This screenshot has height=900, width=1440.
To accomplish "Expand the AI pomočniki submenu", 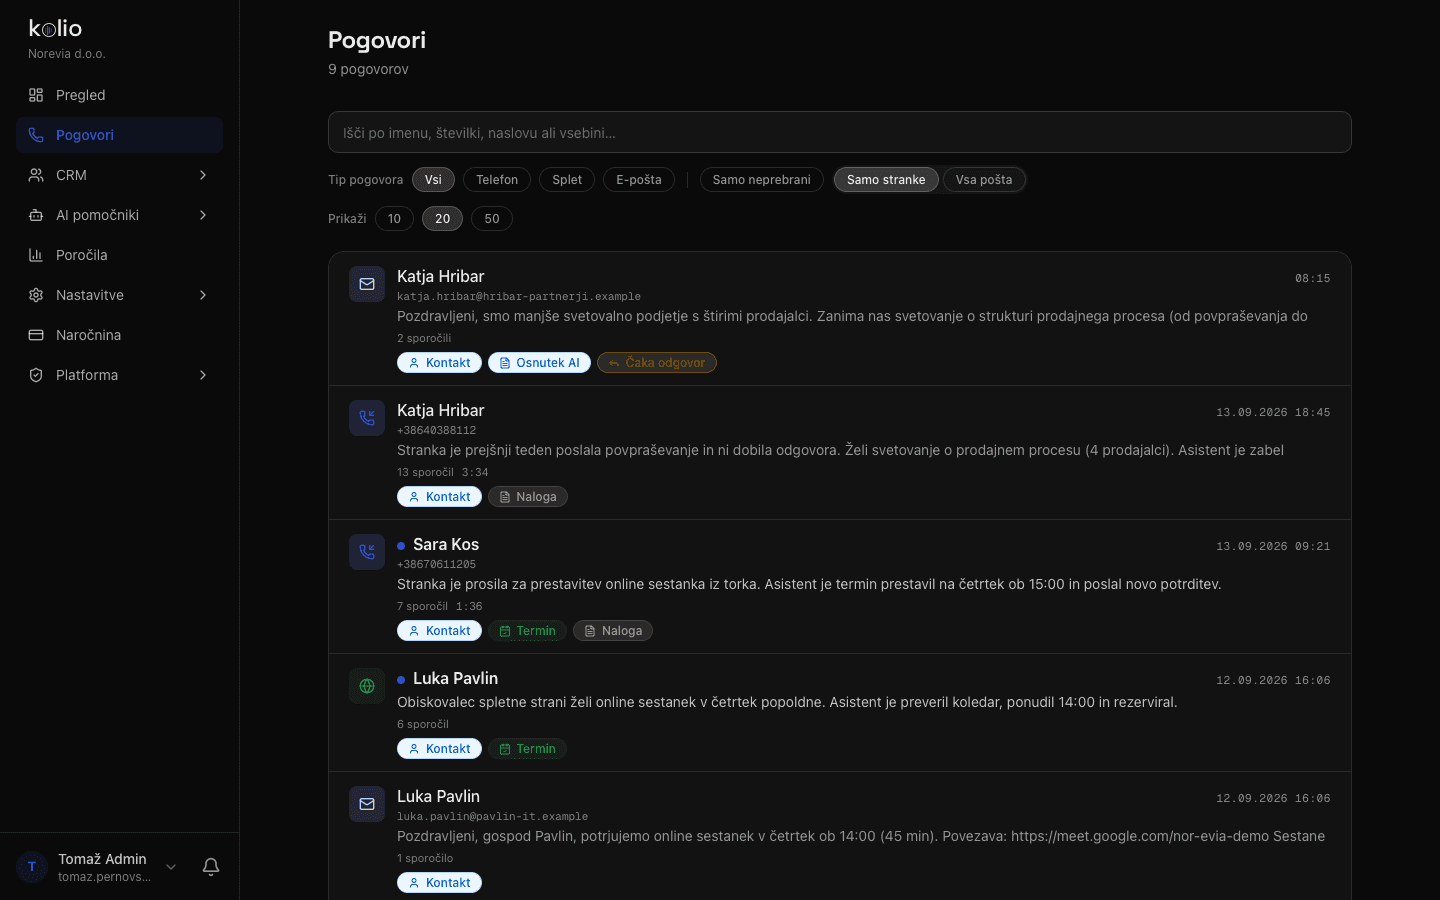I will coord(203,215).
